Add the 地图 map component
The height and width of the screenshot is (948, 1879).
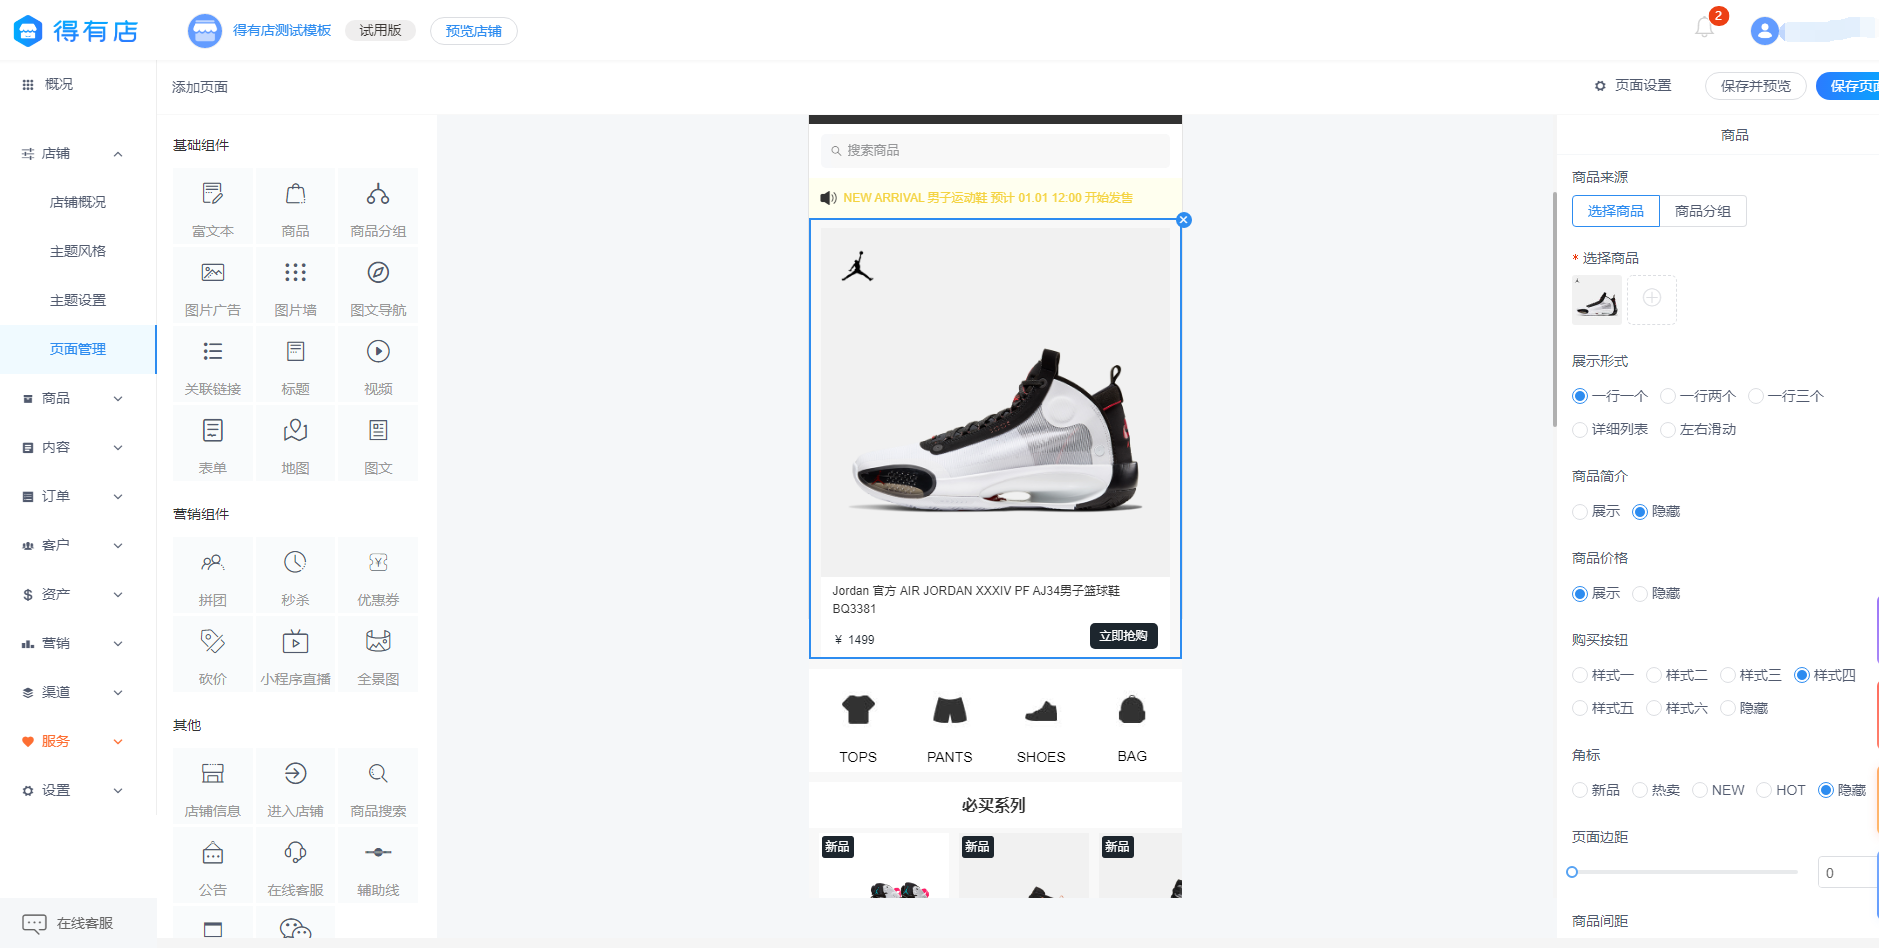[295, 444]
